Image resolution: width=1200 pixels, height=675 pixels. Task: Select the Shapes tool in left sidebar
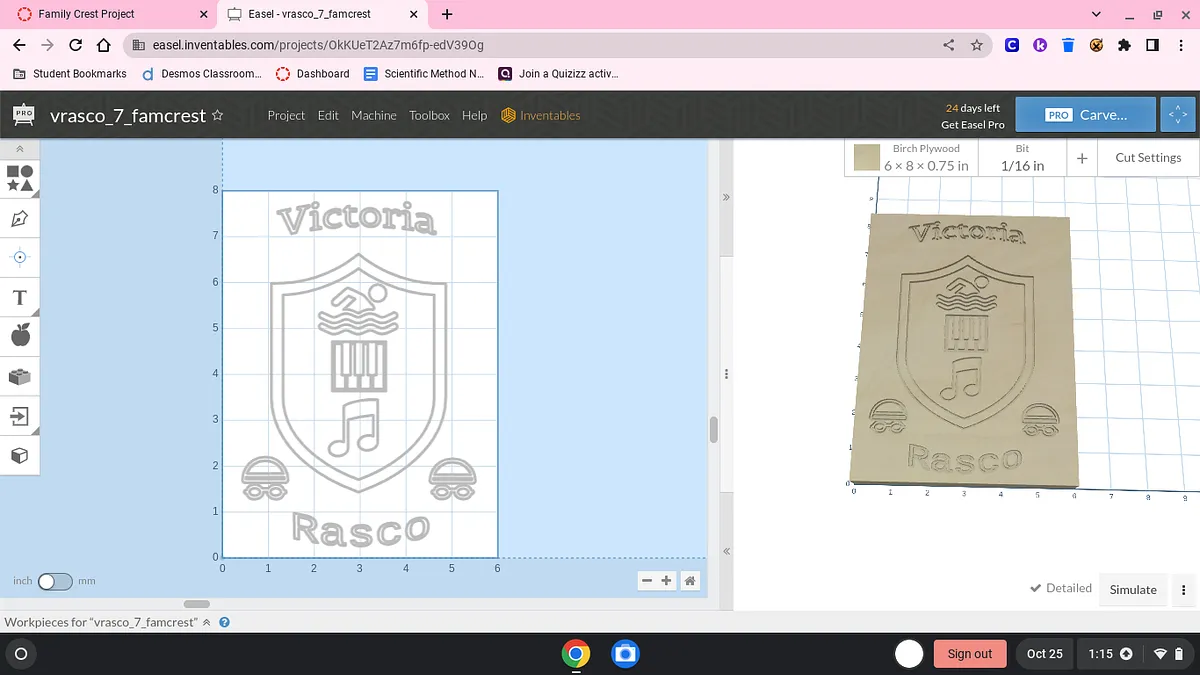20,178
